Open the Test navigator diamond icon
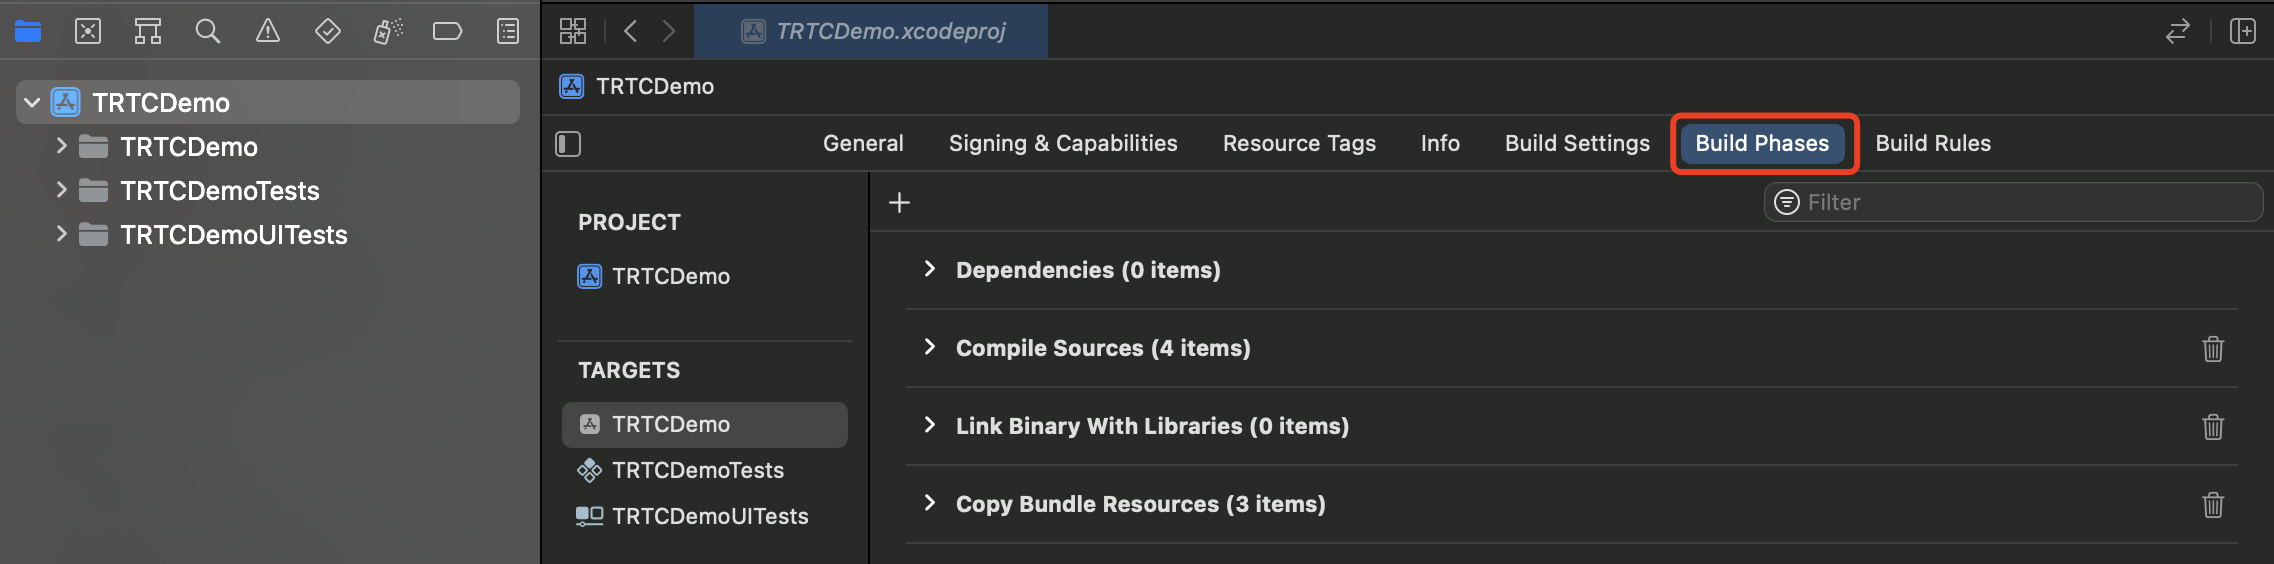This screenshot has width=2274, height=564. point(327,32)
